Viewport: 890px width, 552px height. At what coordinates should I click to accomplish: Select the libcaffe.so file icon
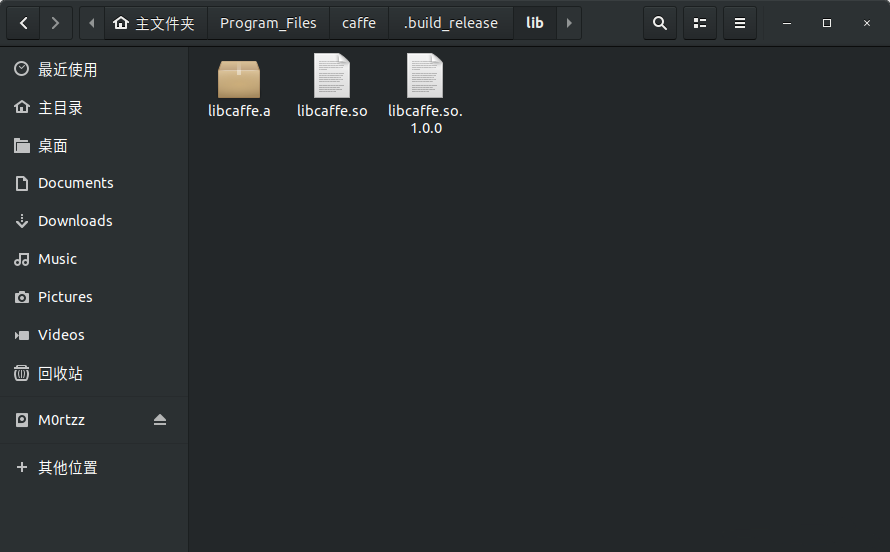point(332,75)
